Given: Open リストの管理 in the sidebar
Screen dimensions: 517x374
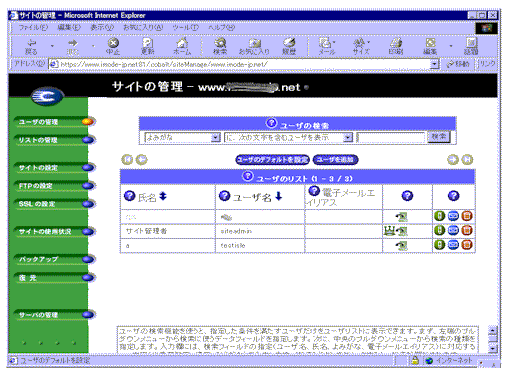Looking at the screenshot, I should pyautogui.click(x=54, y=140).
